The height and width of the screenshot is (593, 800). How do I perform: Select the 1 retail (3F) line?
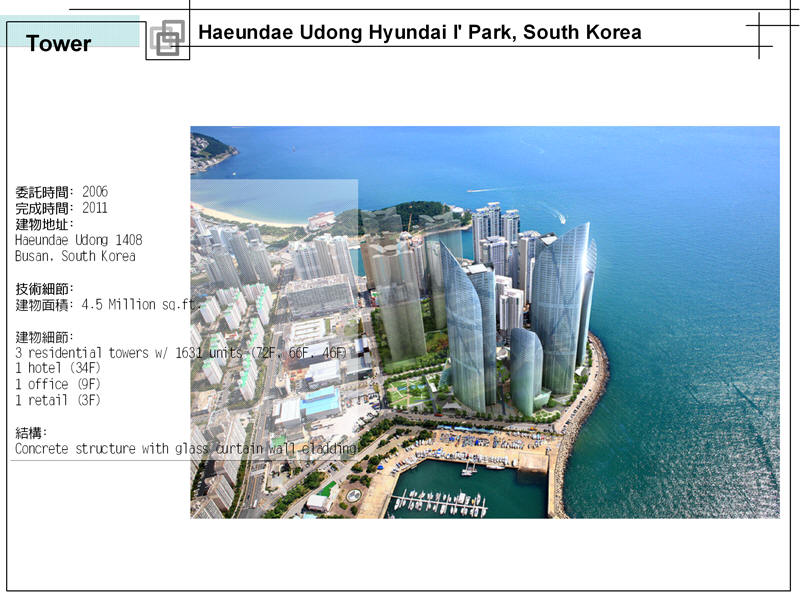(x=58, y=400)
